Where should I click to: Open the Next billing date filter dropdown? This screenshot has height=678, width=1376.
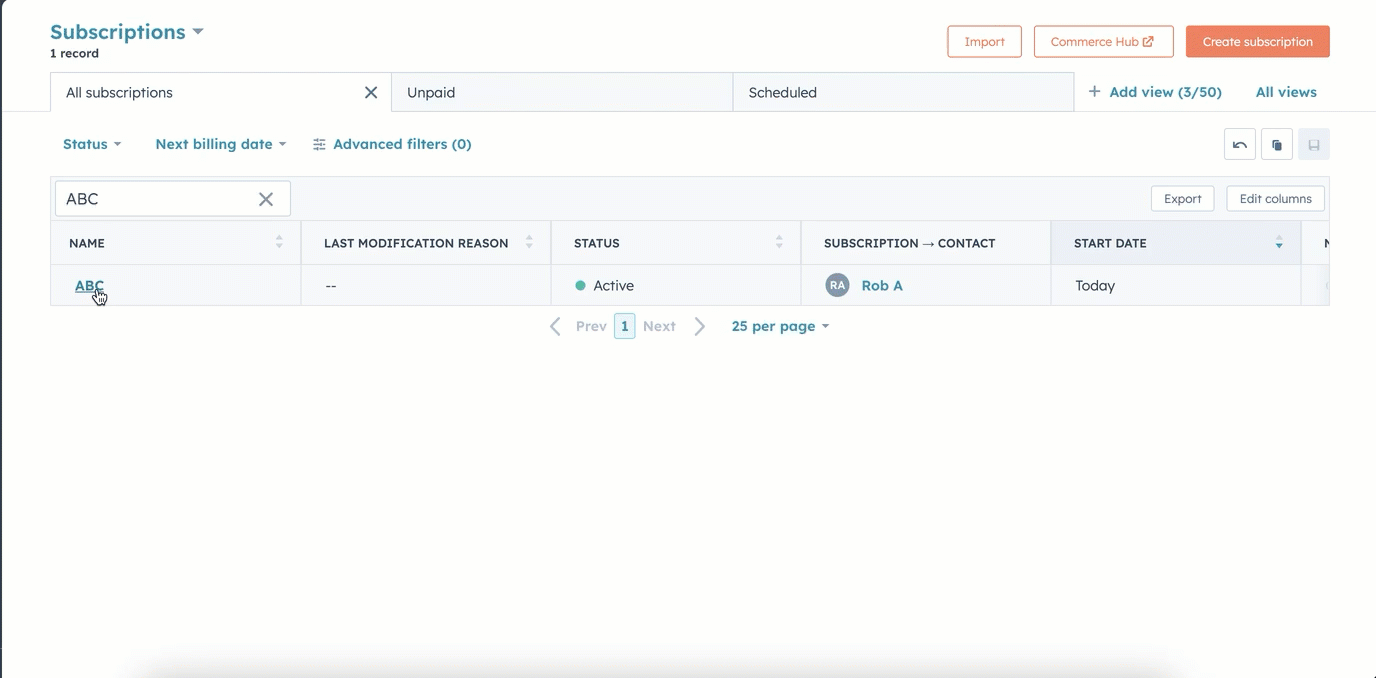coord(220,143)
